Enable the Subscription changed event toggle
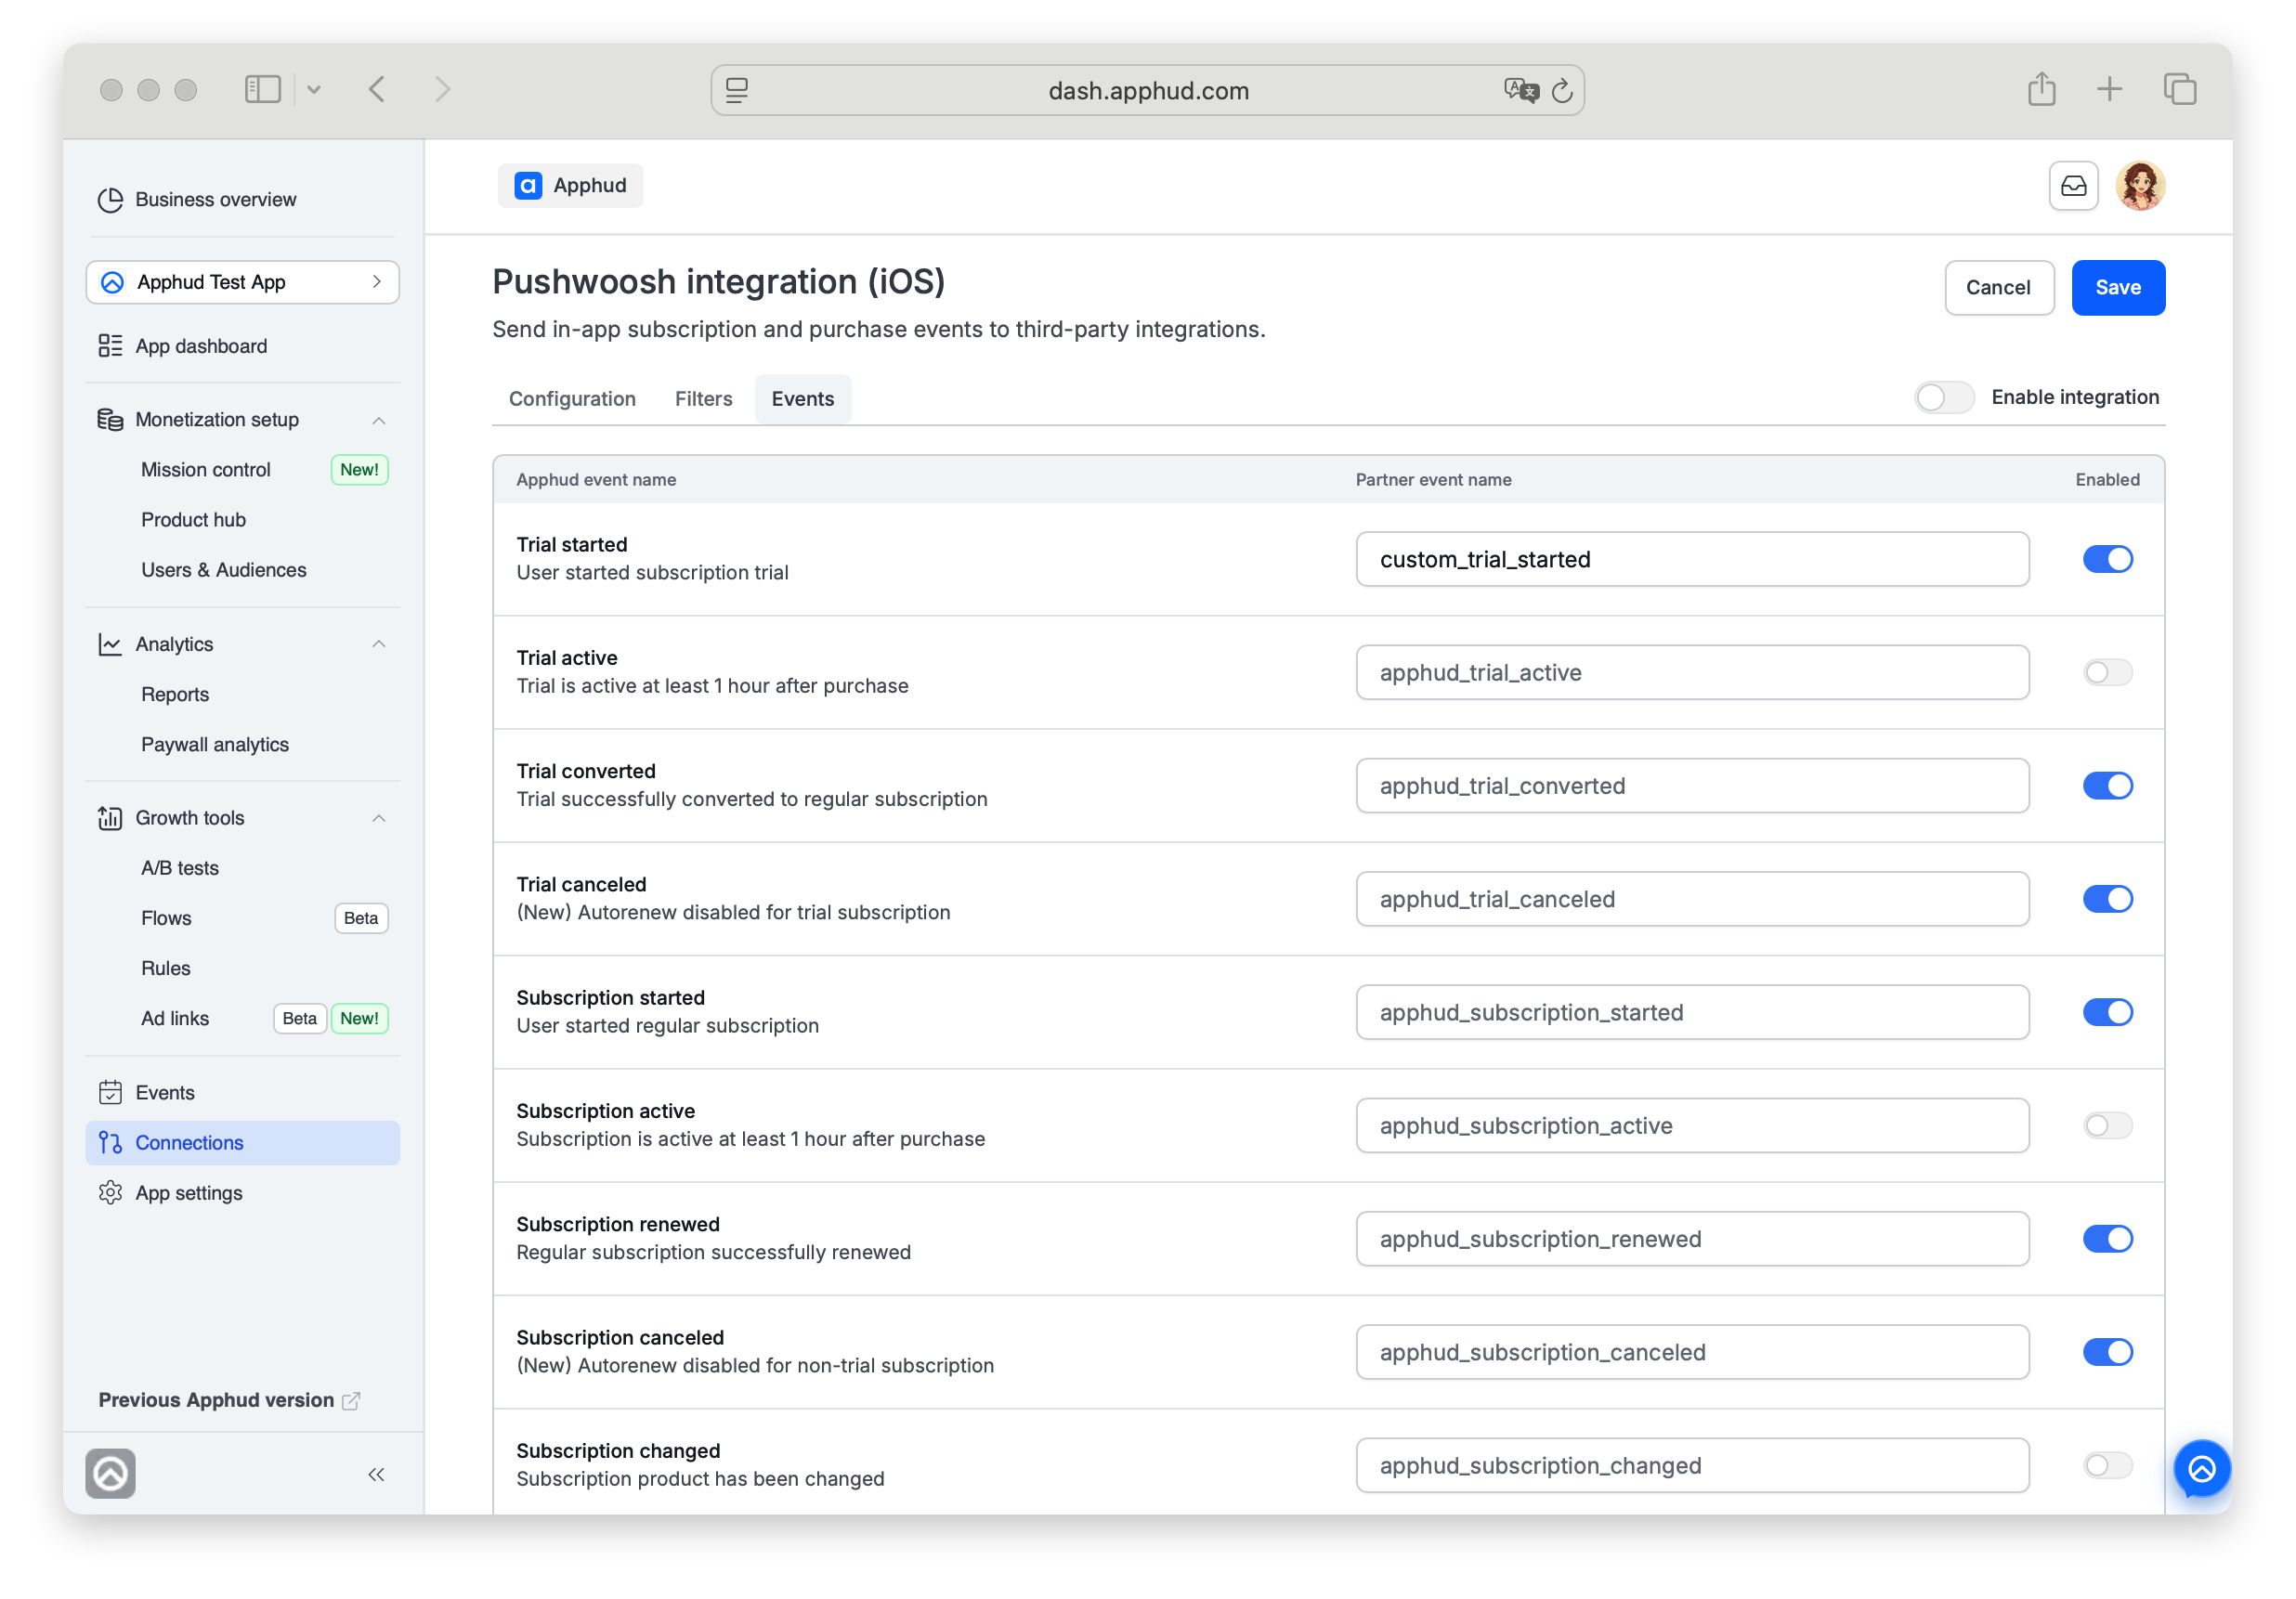Image resolution: width=2296 pixels, height=1599 pixels. coord(2107,1465)
